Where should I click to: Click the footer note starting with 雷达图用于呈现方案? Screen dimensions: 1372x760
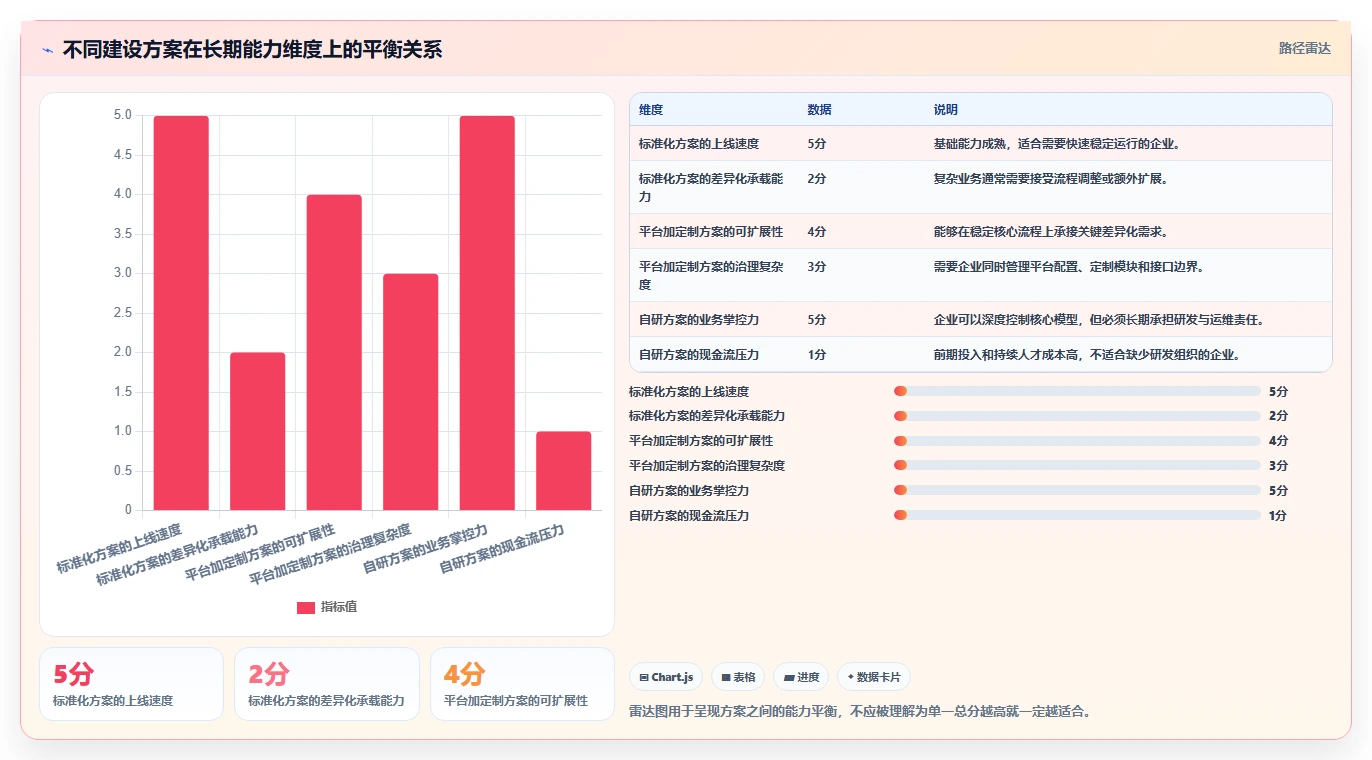coord(860,712)
